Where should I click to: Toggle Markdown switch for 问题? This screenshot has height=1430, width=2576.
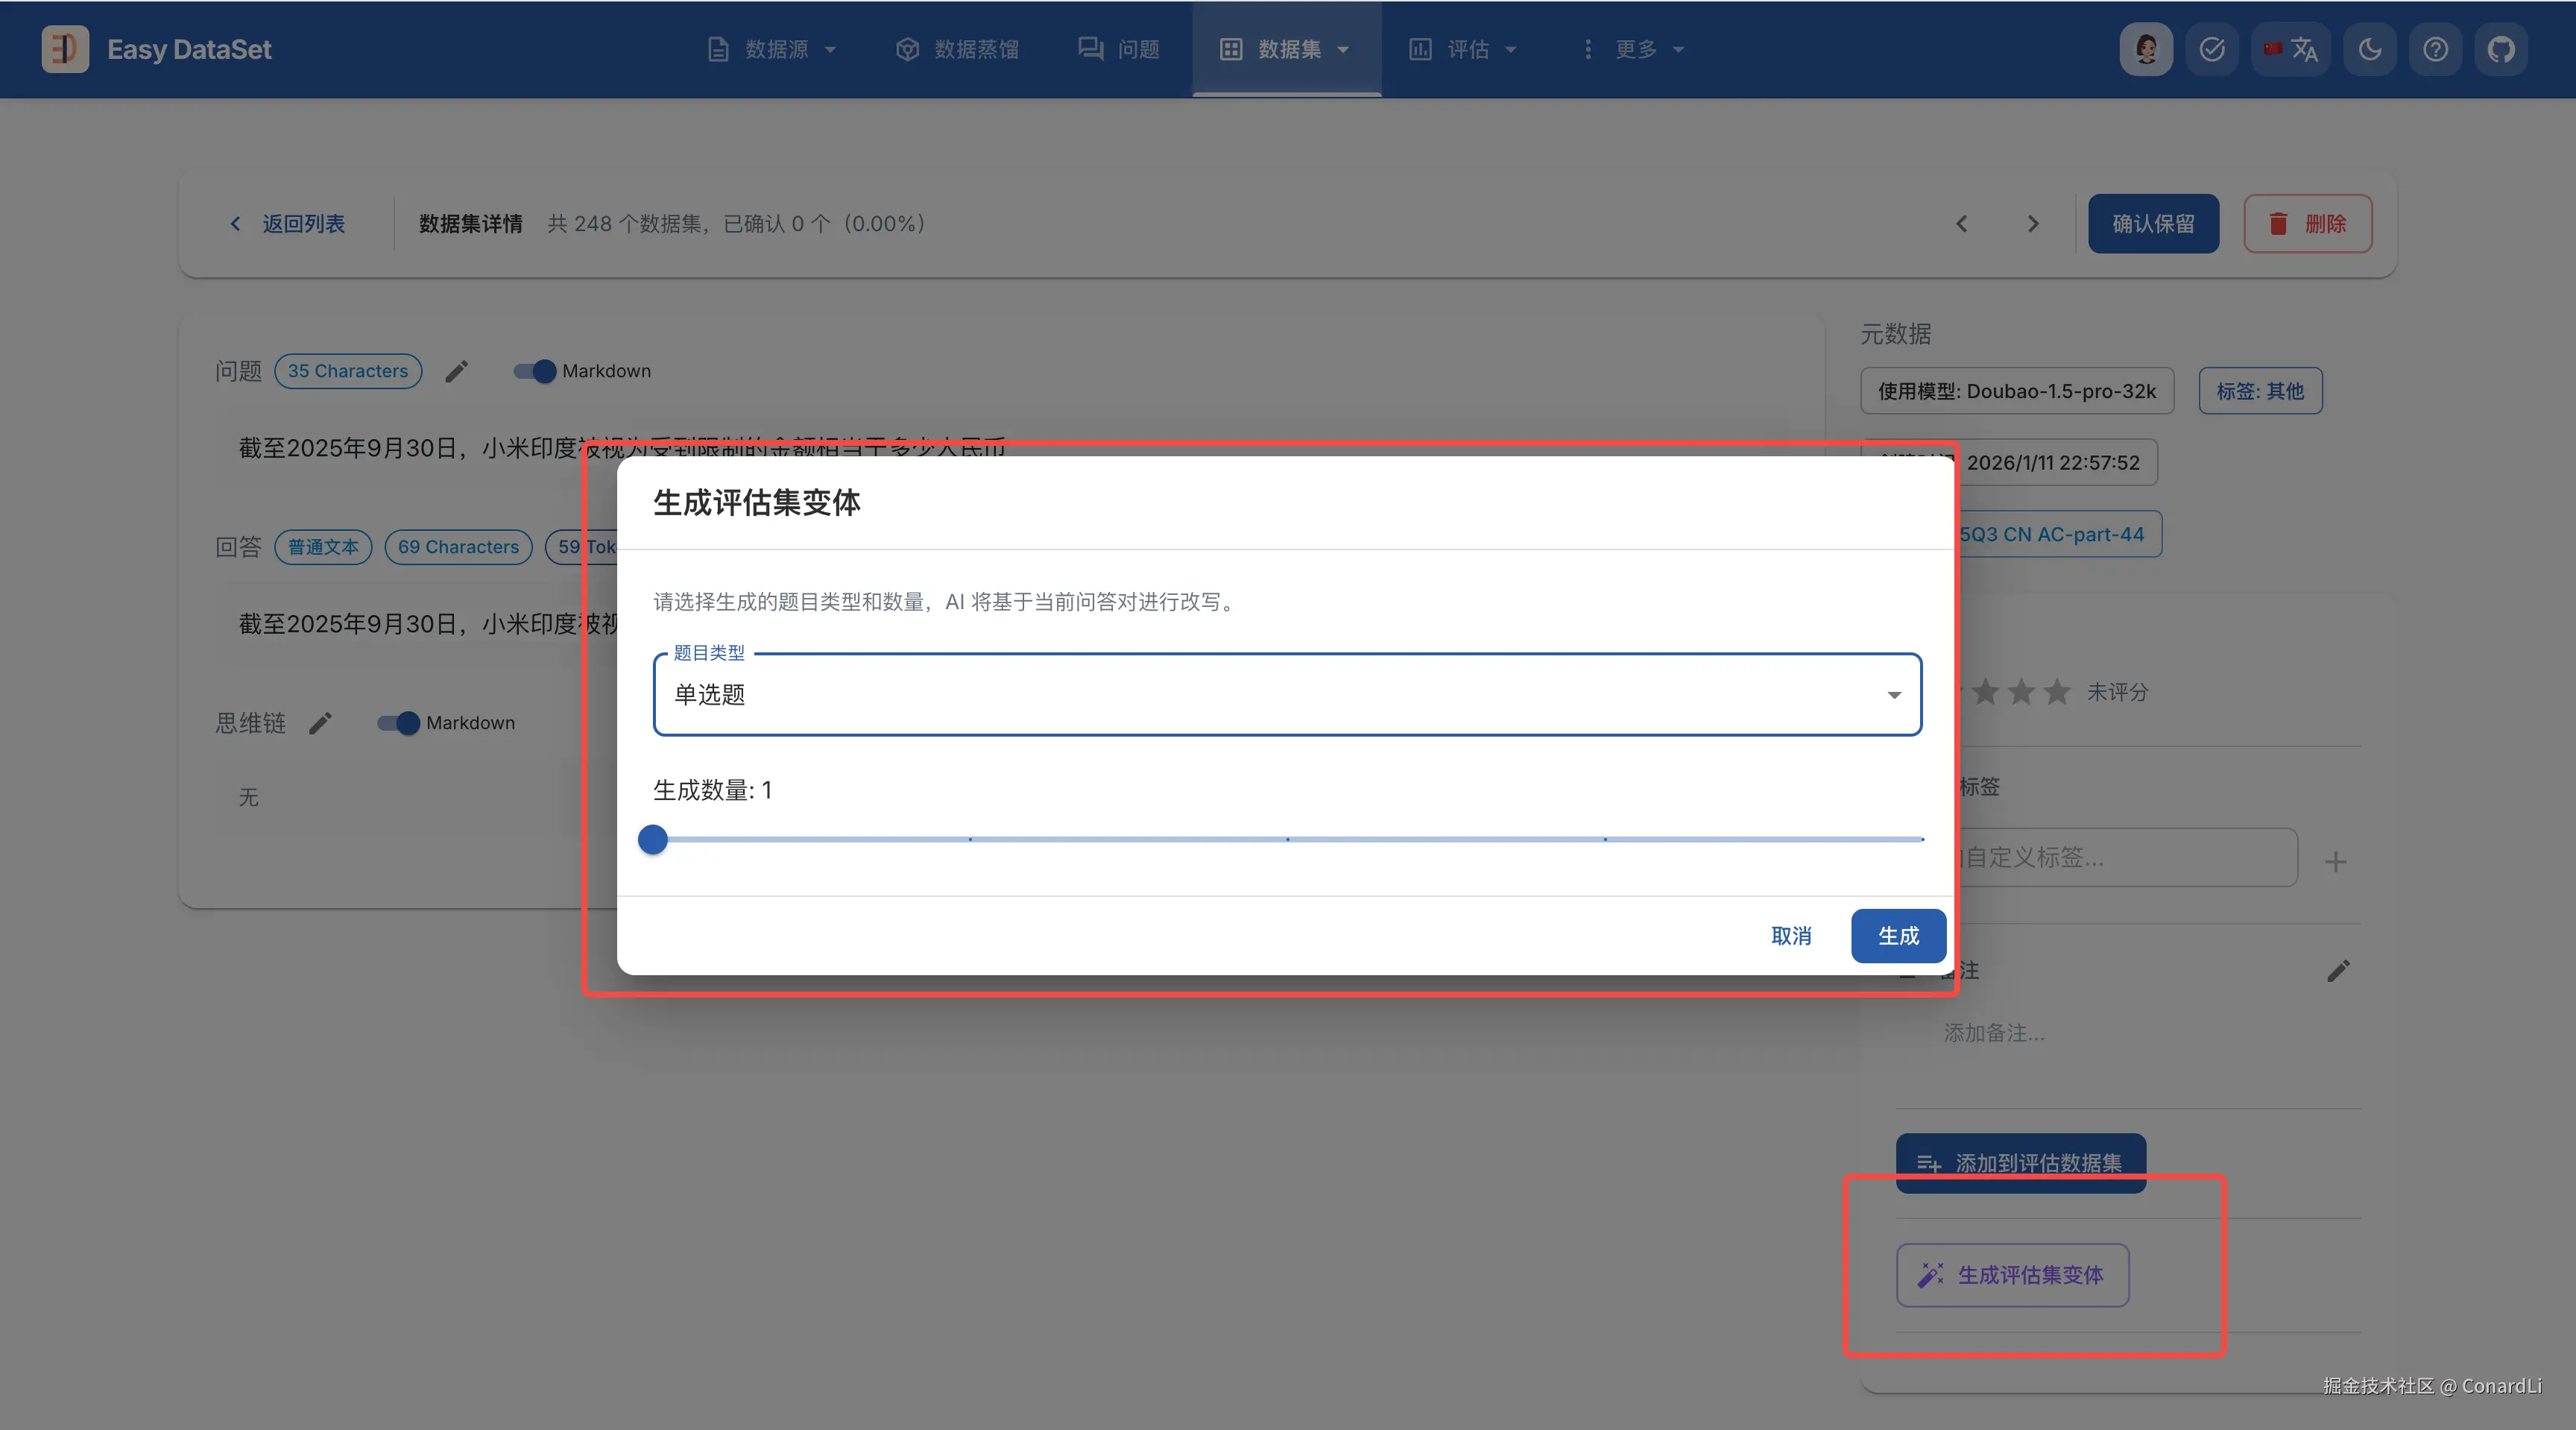tap(535, 371)
